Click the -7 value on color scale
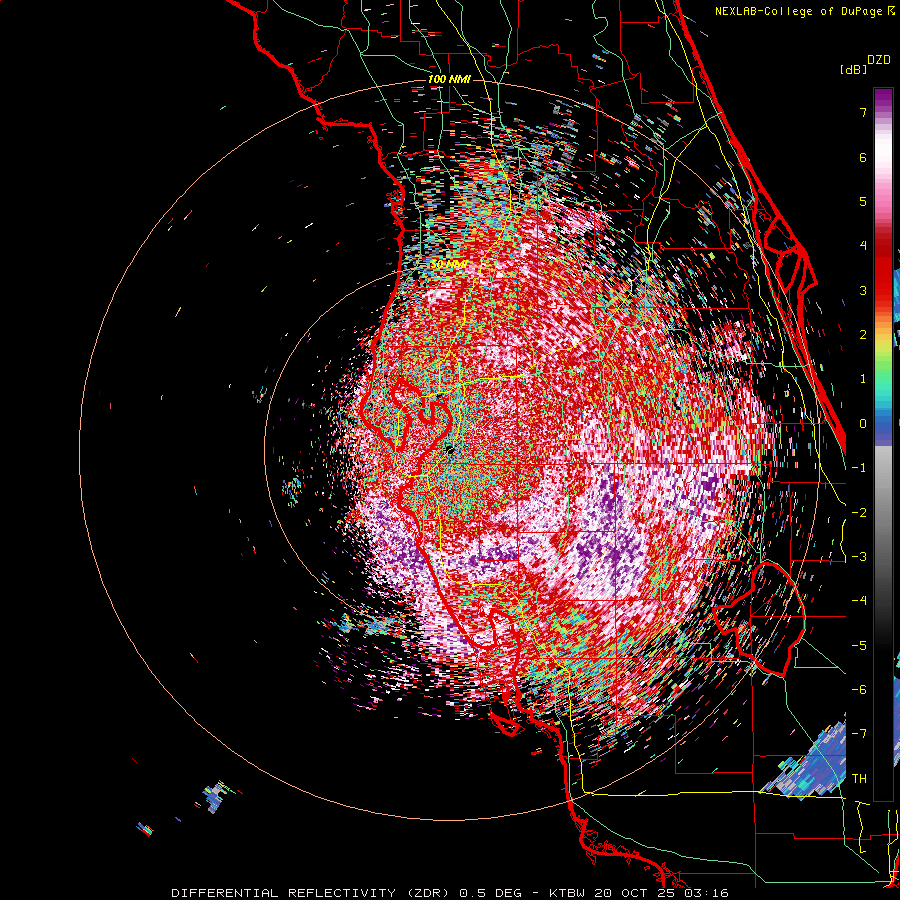The width and height of the screenshot is (900, 900). coord(859,734)
